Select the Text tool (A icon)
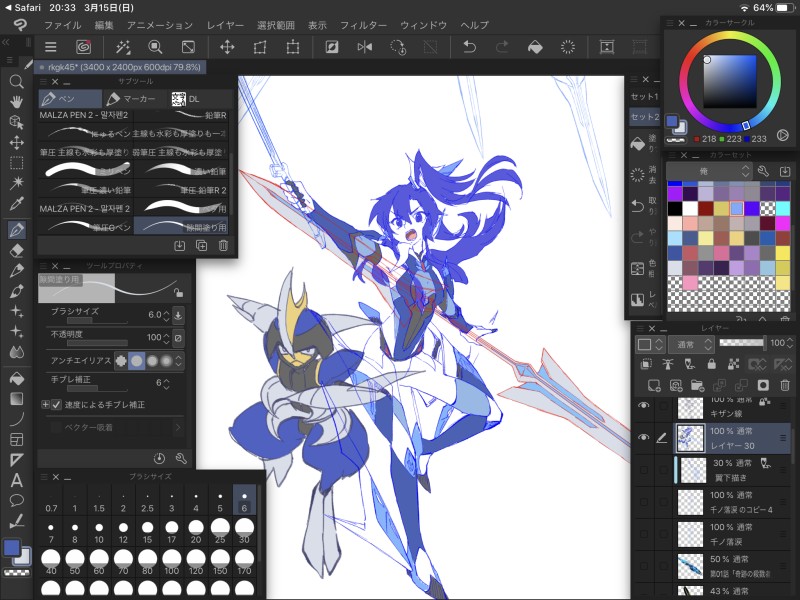Viewport: 800px width, 600px height. click(16, 480)
